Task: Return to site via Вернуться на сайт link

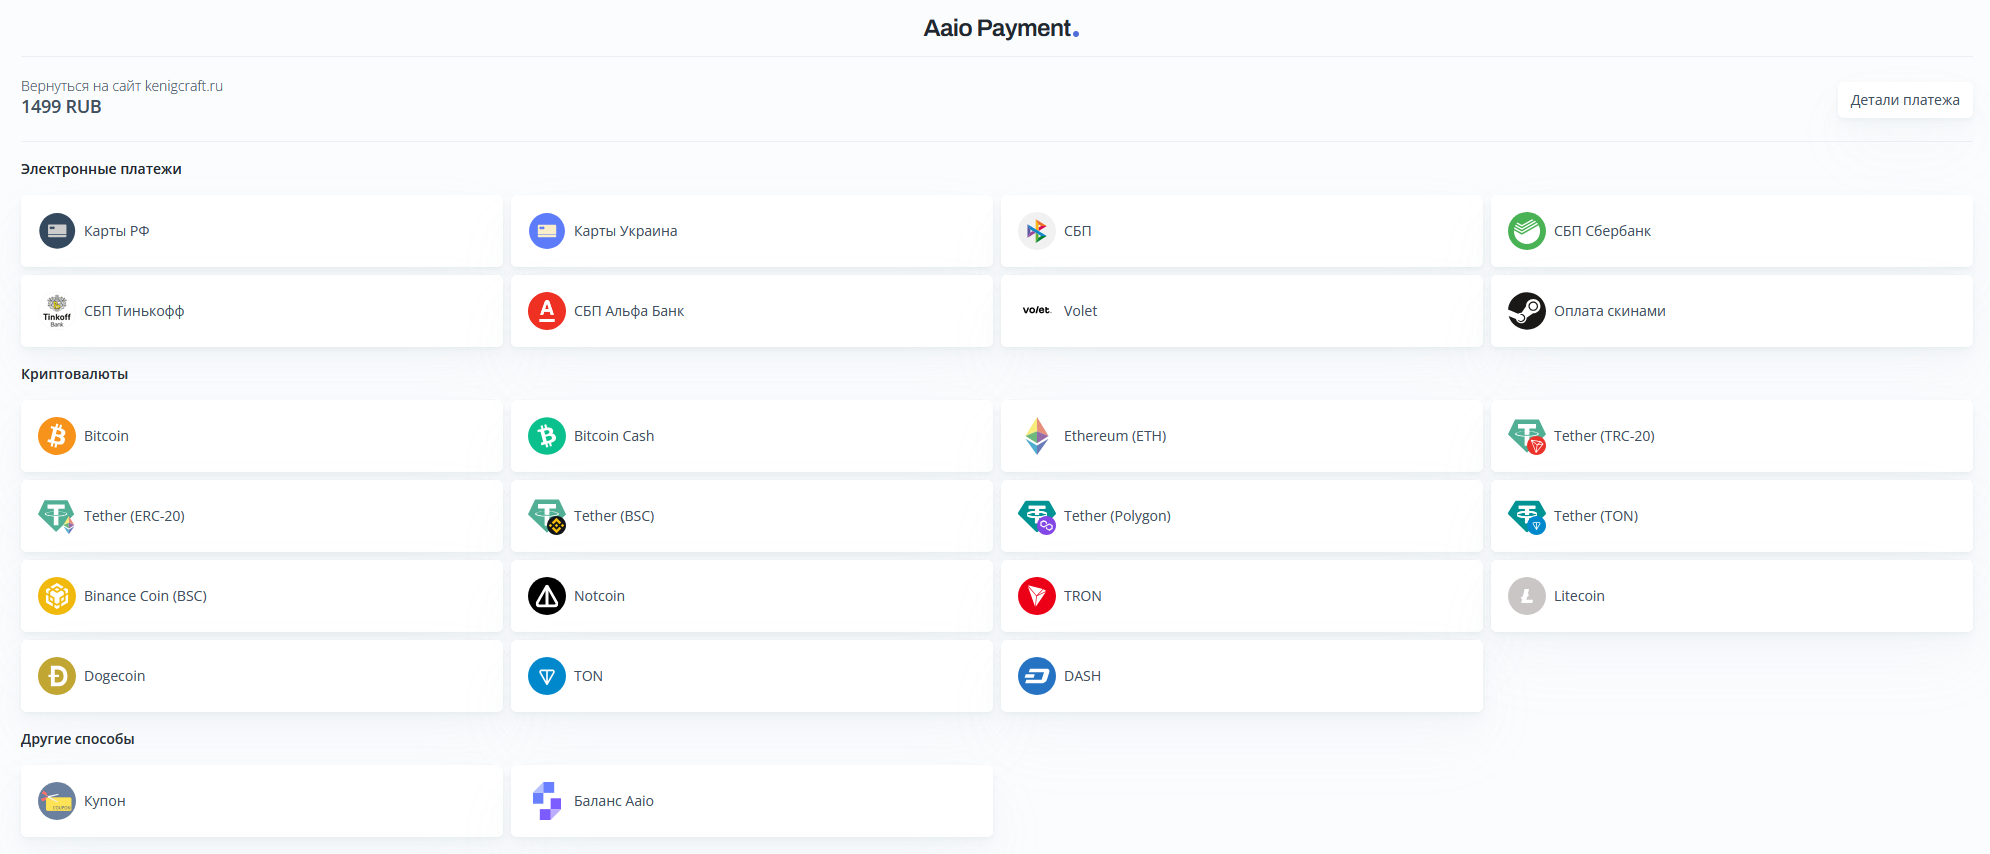Action: click(122, 86)
